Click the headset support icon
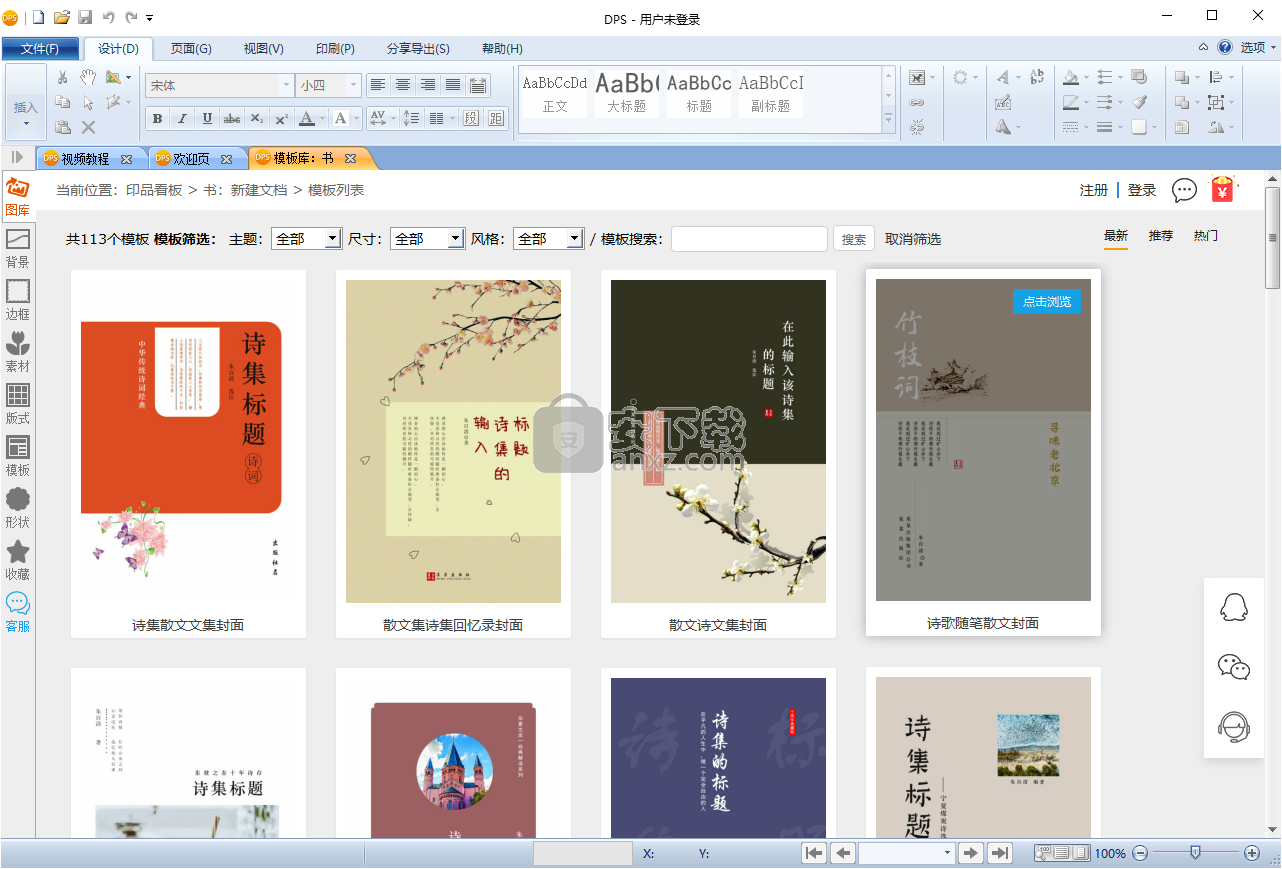 pos(1234,727)
